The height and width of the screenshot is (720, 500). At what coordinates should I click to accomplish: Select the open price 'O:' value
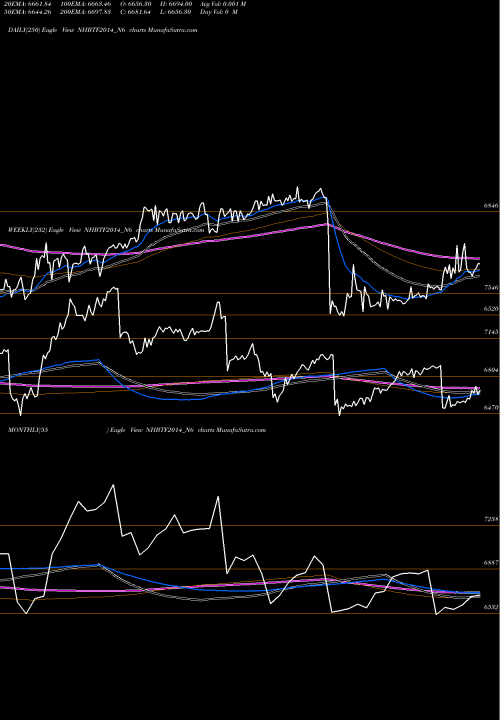(x=135, y=4)
